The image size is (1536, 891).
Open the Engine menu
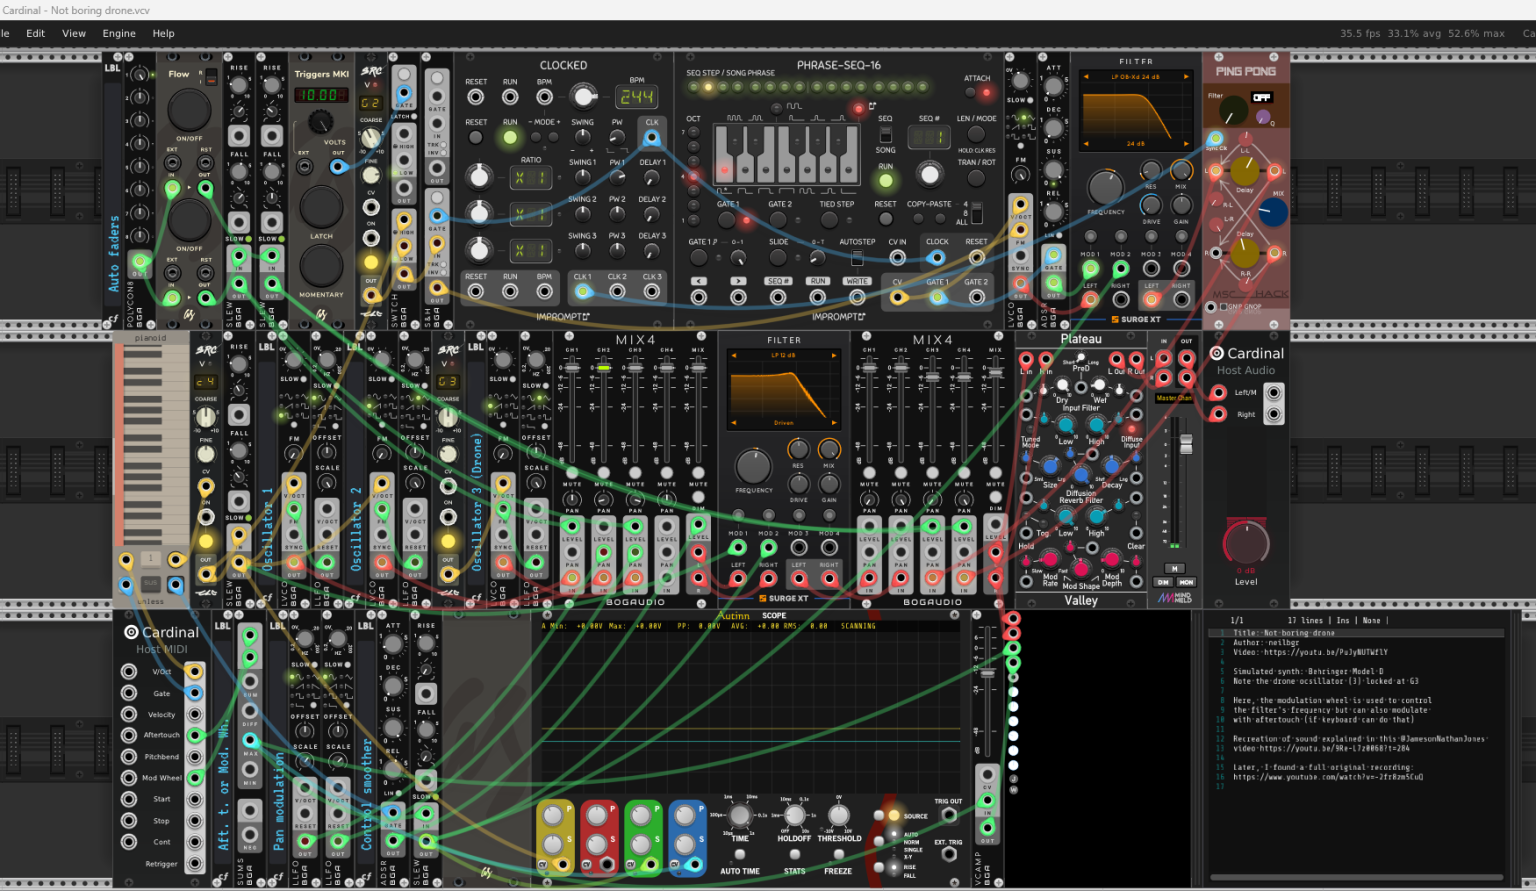(x=119, y=33)
